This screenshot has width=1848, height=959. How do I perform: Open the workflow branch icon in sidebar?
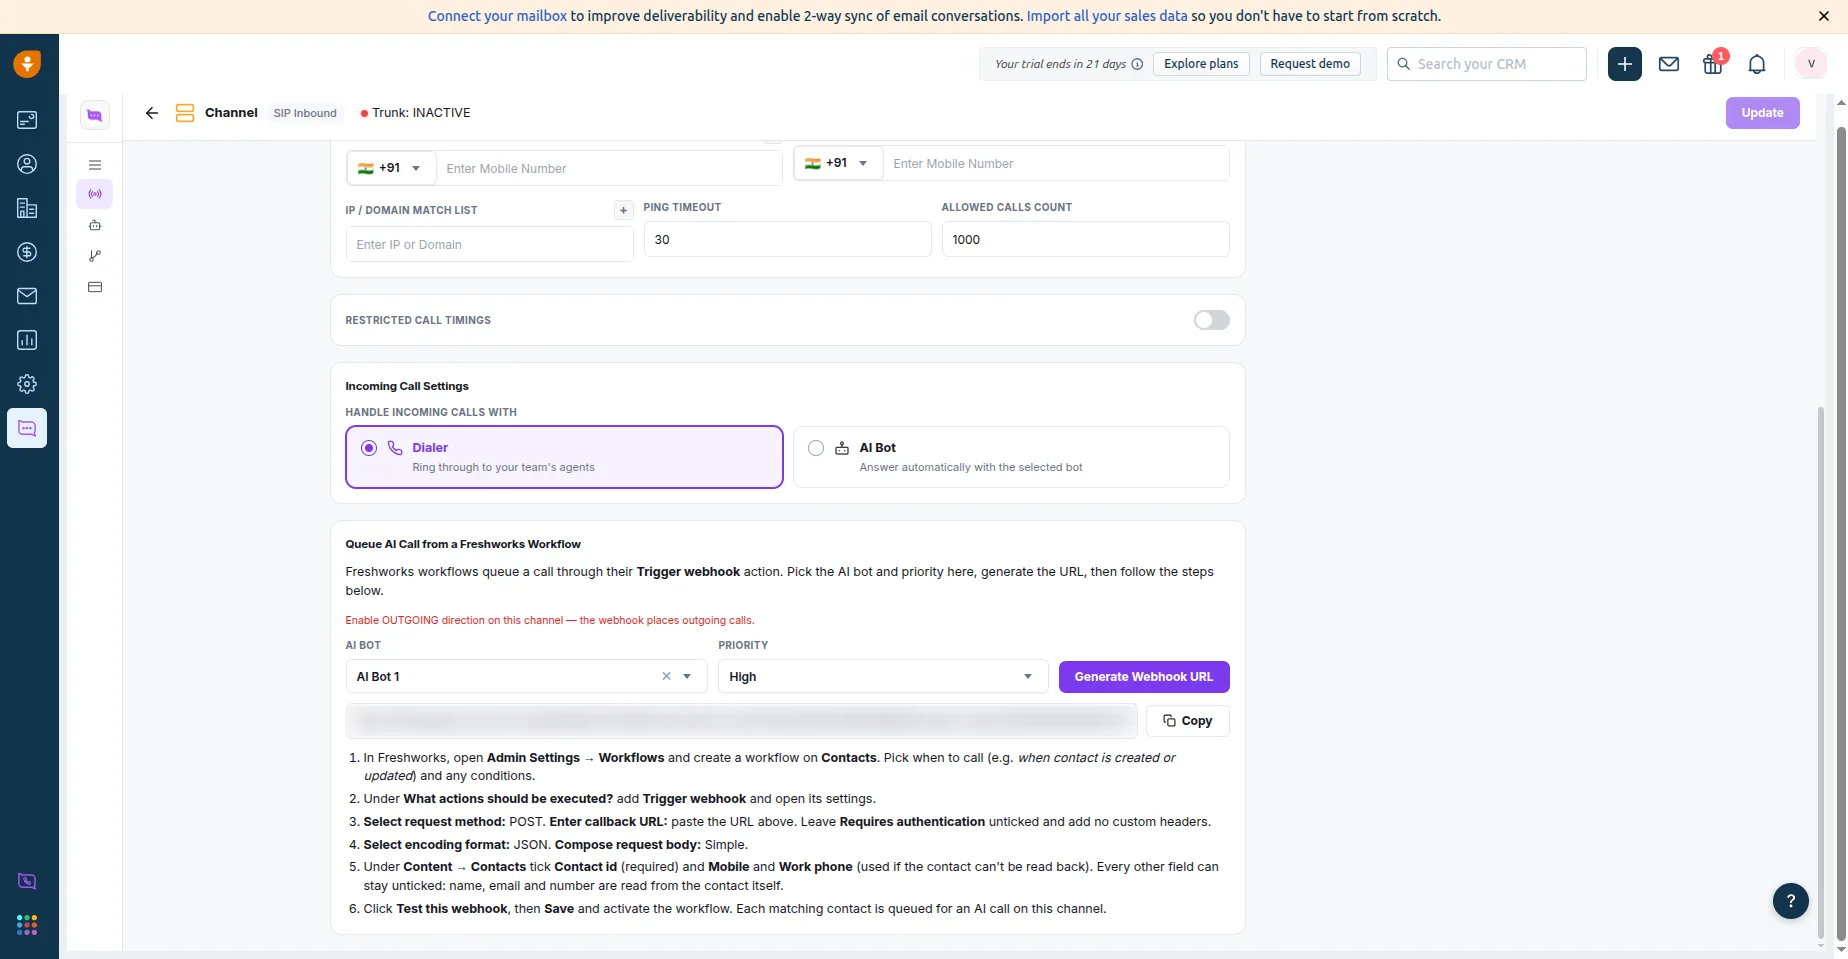(95, 256)
